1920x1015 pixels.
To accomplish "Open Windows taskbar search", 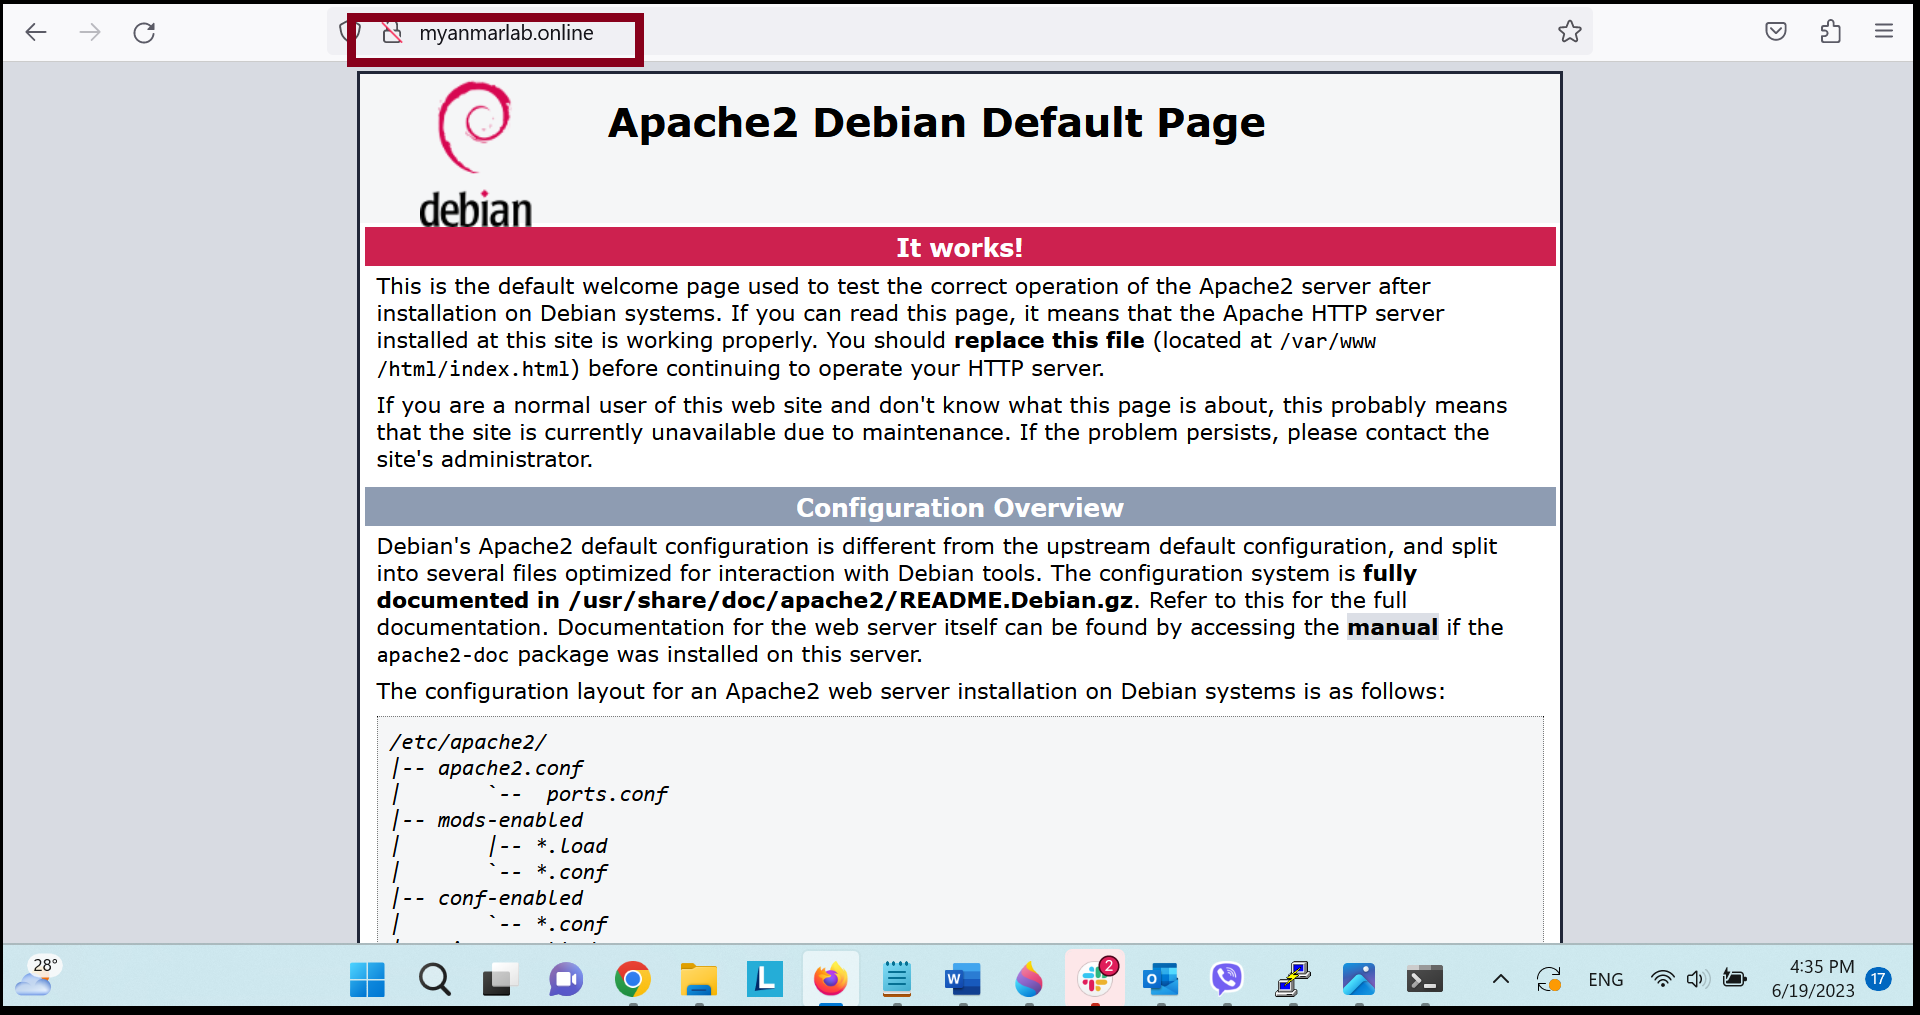I will coord(434,979).
